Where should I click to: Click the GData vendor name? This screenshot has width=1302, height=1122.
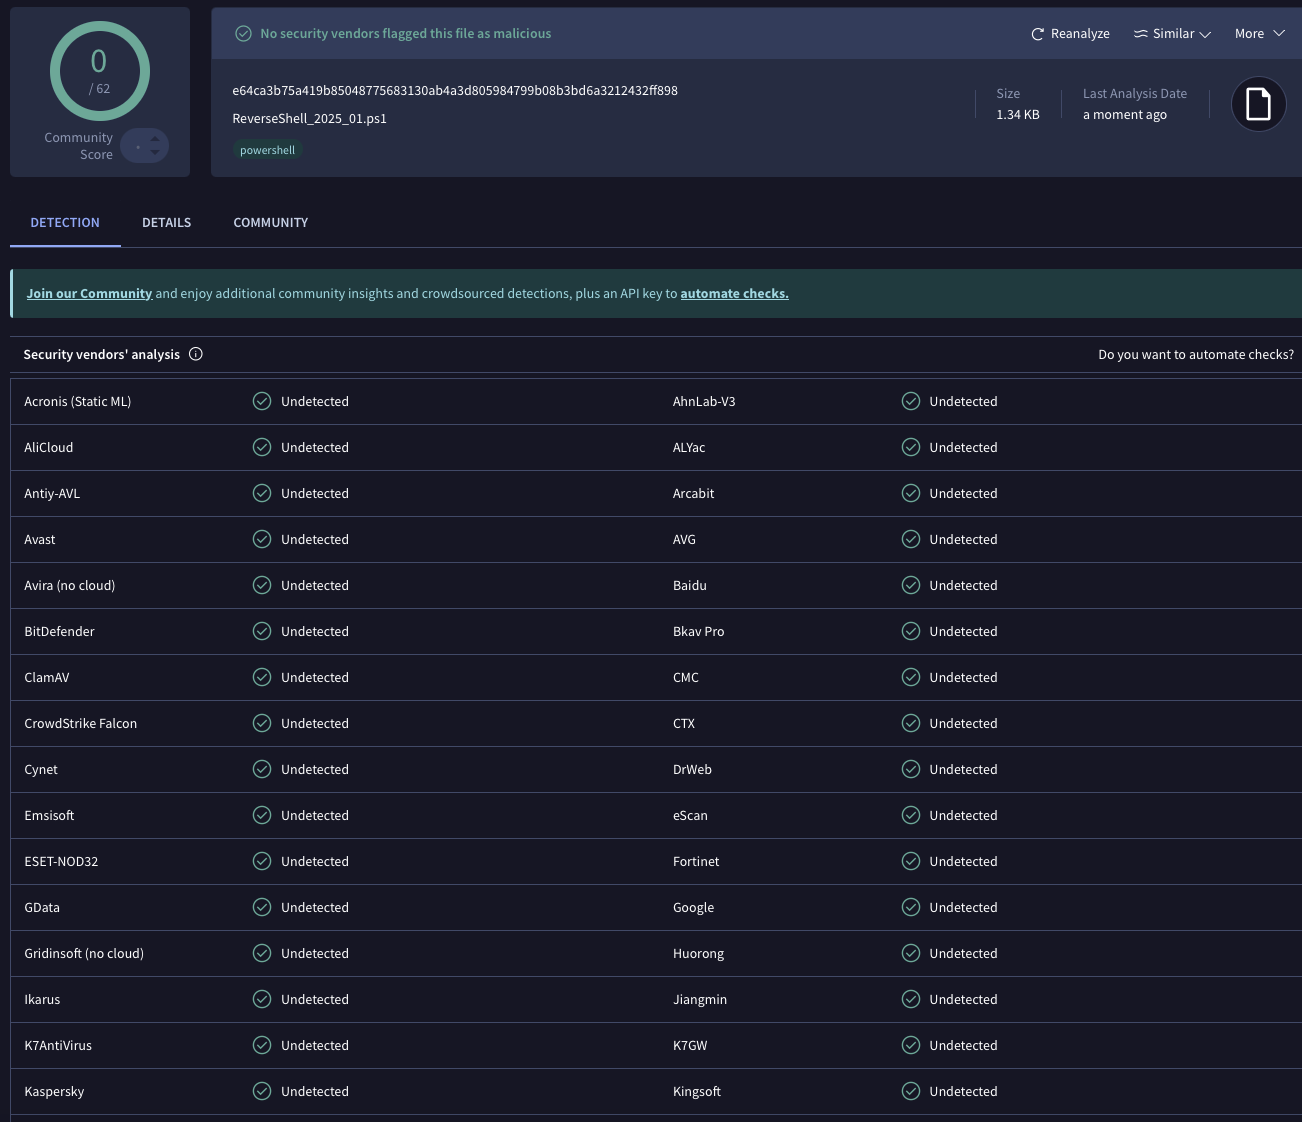[x=42, y=908]
